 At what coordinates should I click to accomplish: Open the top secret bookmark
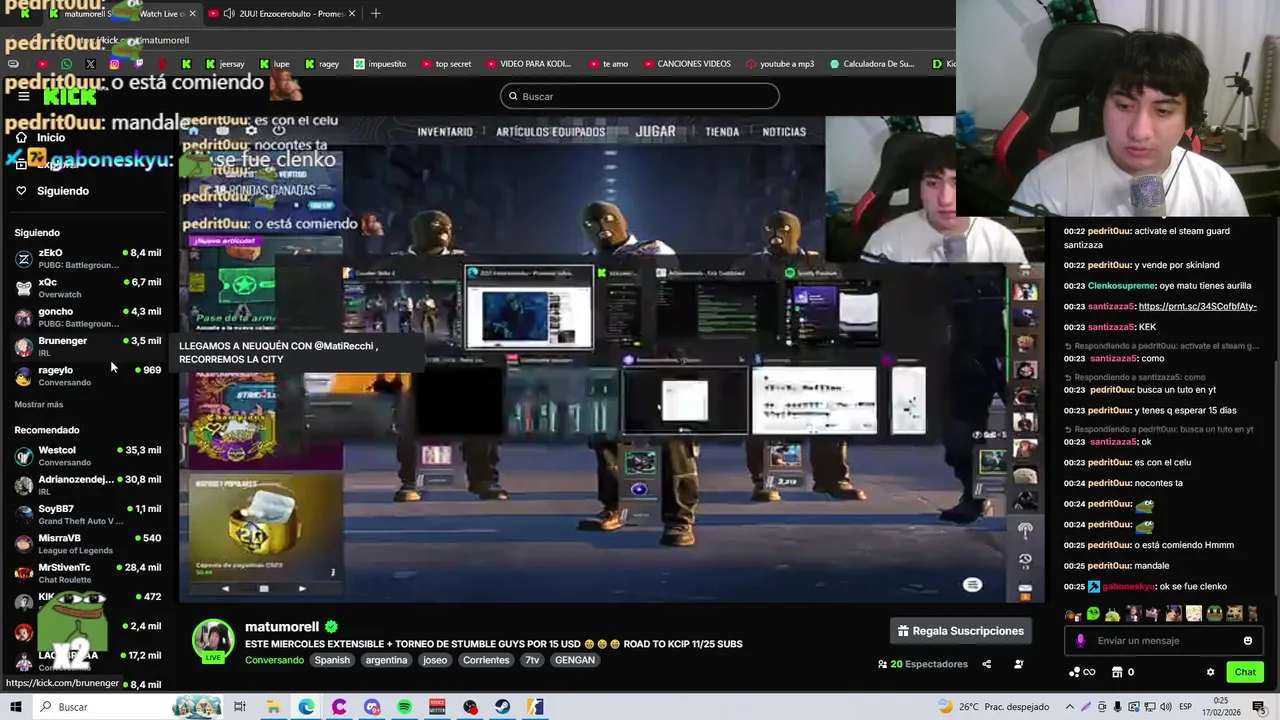[x=446, y=64]
